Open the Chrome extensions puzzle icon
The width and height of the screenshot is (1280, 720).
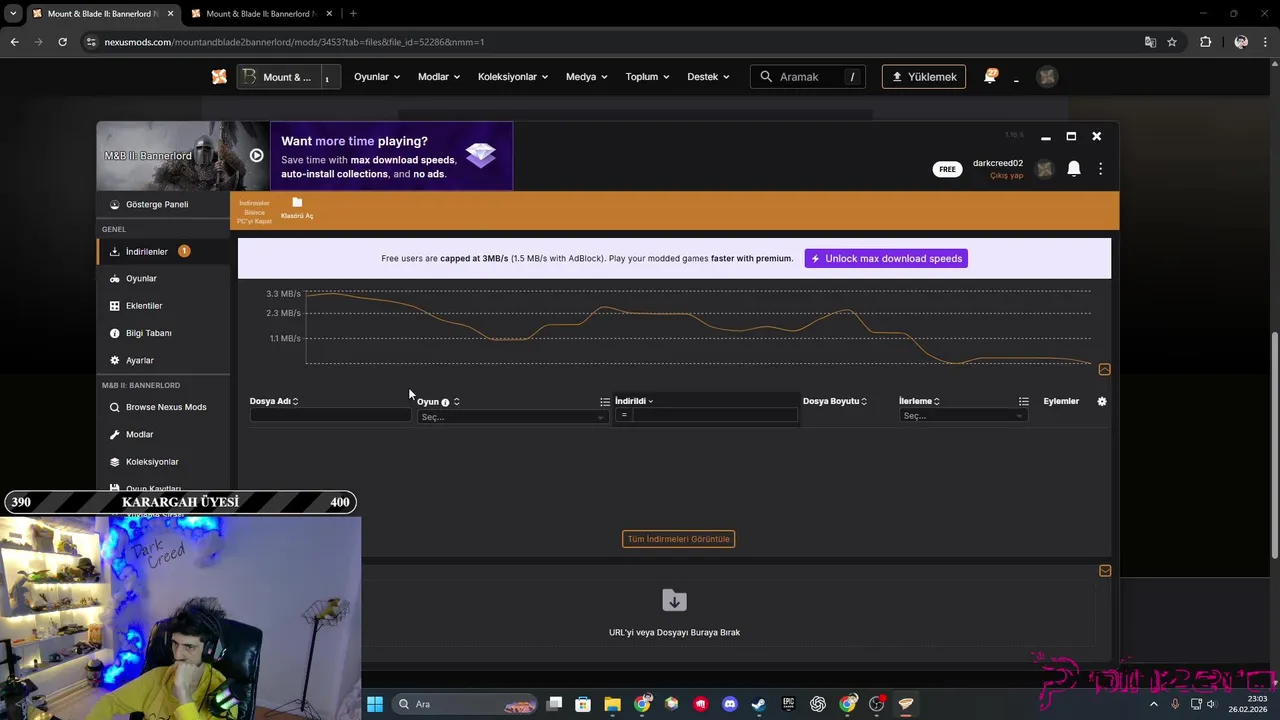(1205, 42)
